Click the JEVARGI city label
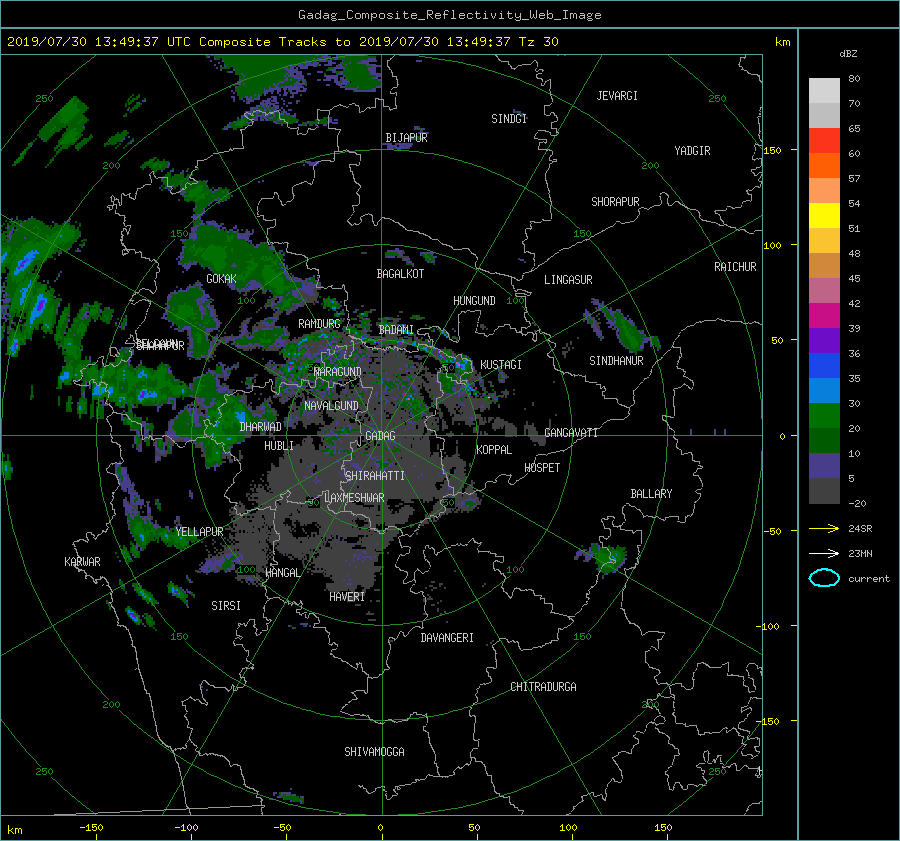The image size is (900, 841). pyautogui.click(x=617, y=96)
